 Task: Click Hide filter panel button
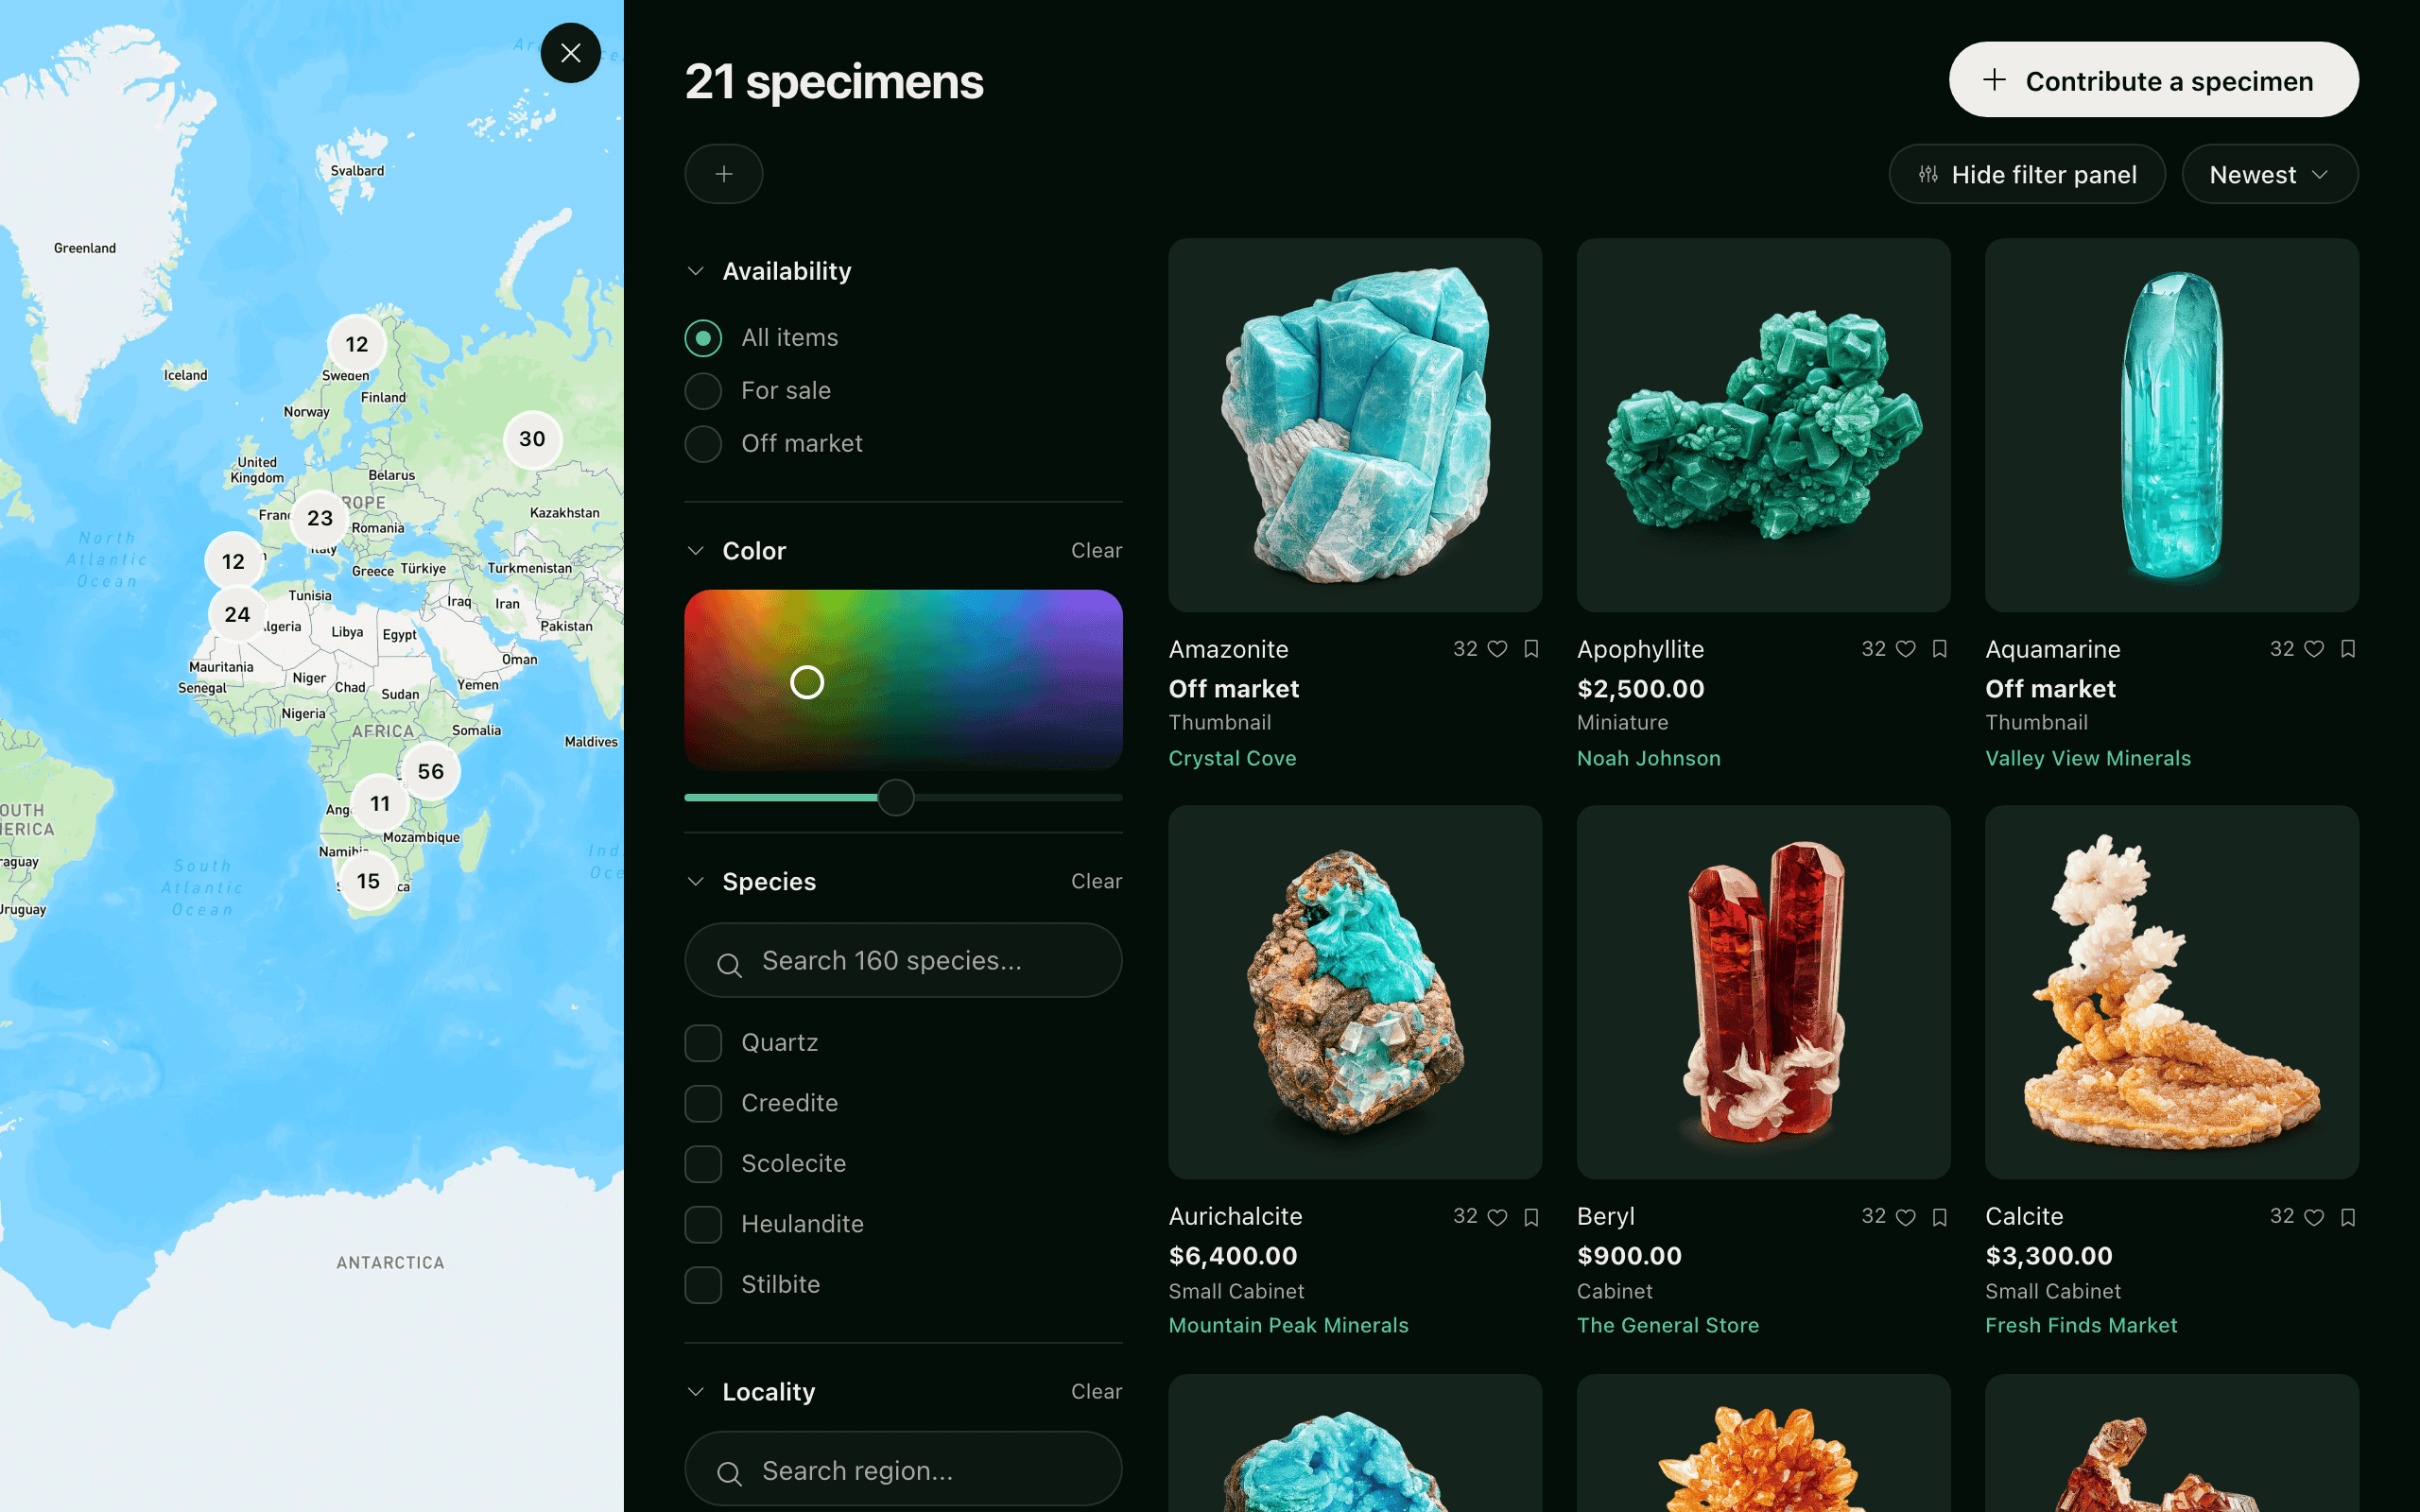2027,174
